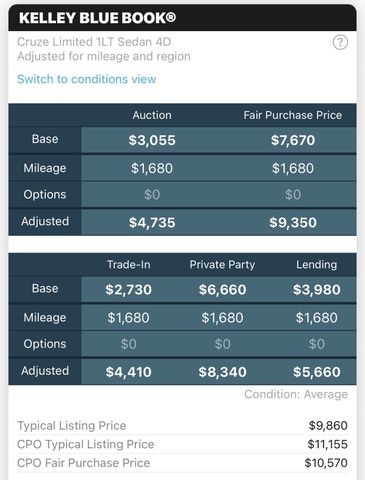Select the Cruze Limited 1LT Sedan 4D title
The image size is (365, 480).
[94, 42]
